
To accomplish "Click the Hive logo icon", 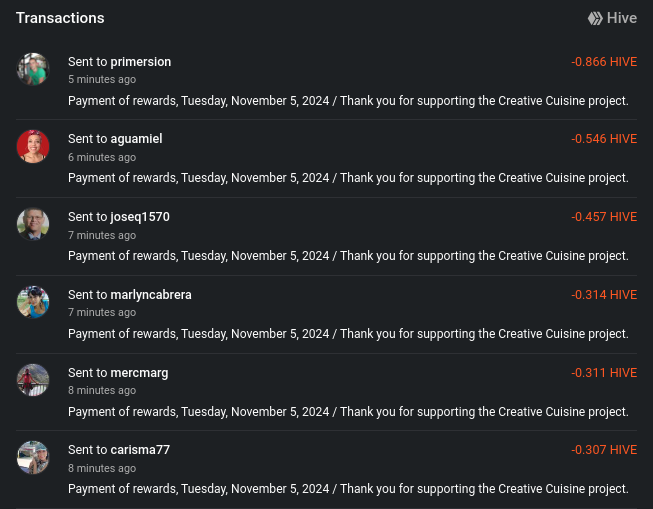I will (x=595, y=18).
